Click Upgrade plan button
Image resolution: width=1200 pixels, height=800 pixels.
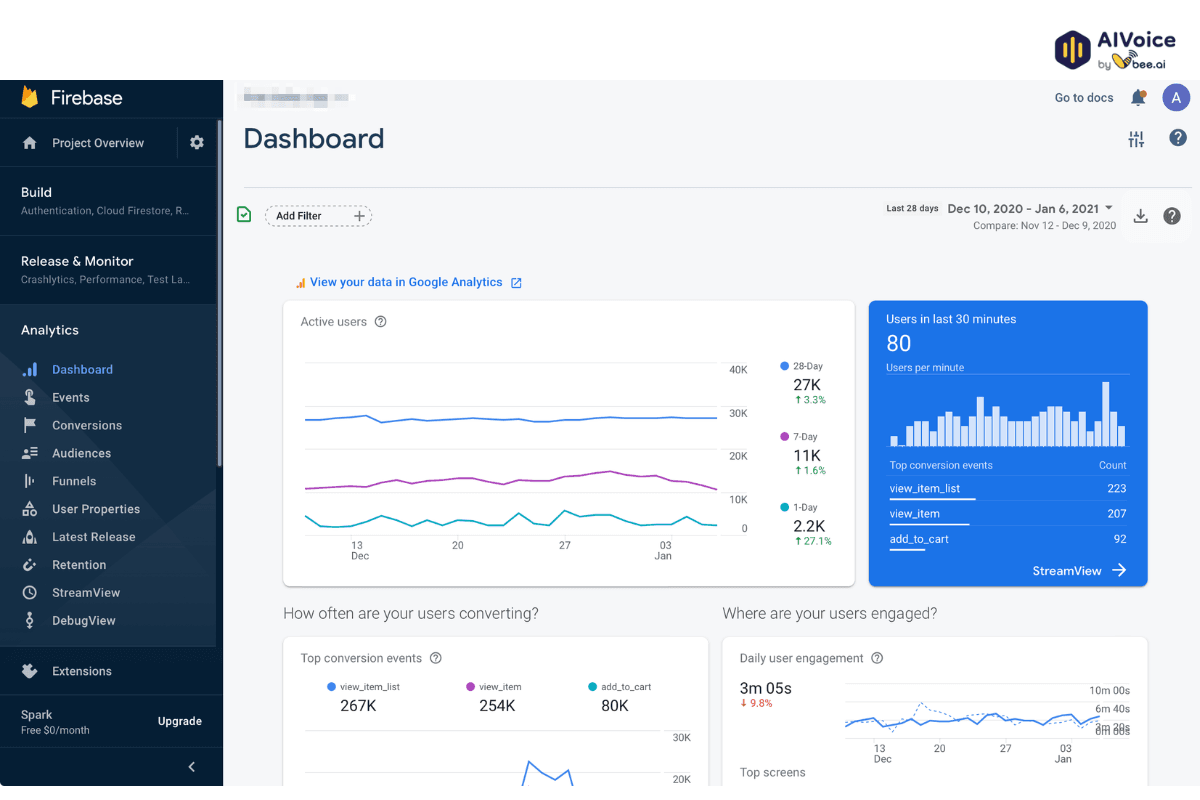click(180, 721)
